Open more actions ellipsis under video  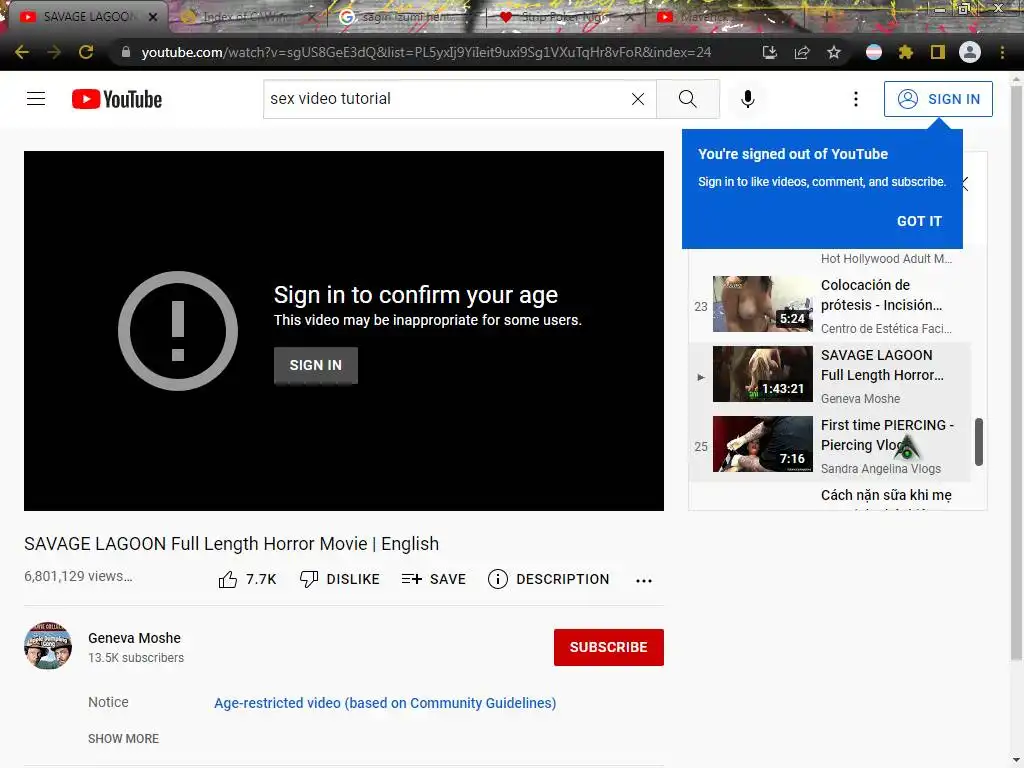[644, 581]
